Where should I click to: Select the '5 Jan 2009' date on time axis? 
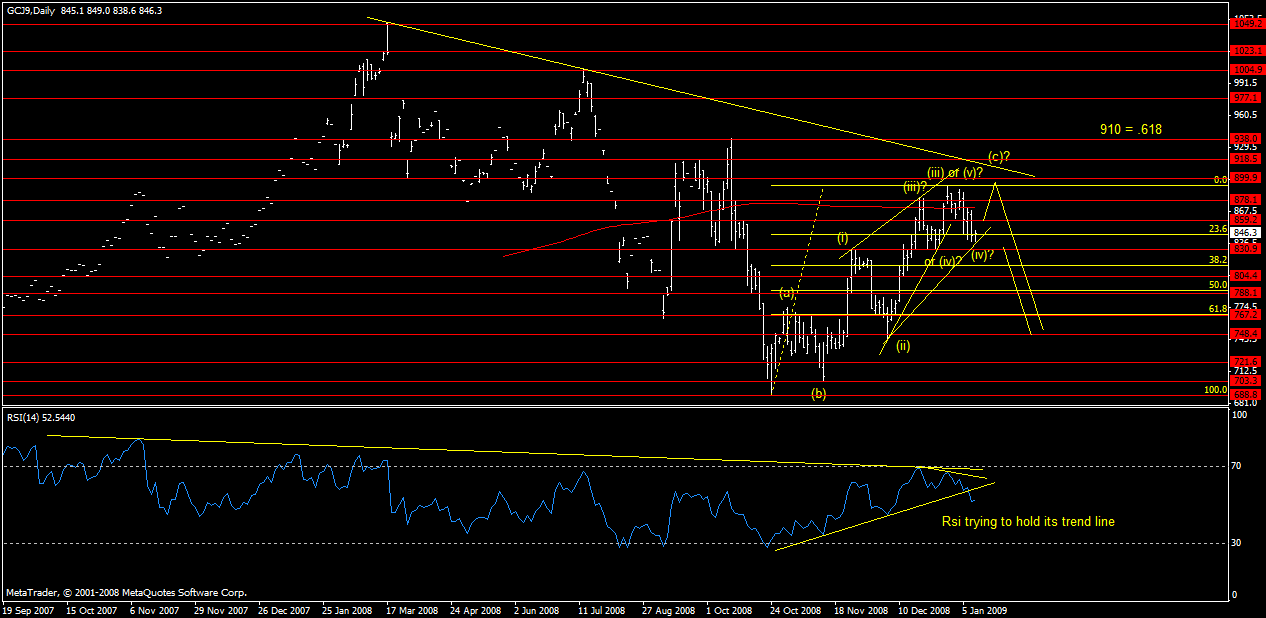point(985,608)
